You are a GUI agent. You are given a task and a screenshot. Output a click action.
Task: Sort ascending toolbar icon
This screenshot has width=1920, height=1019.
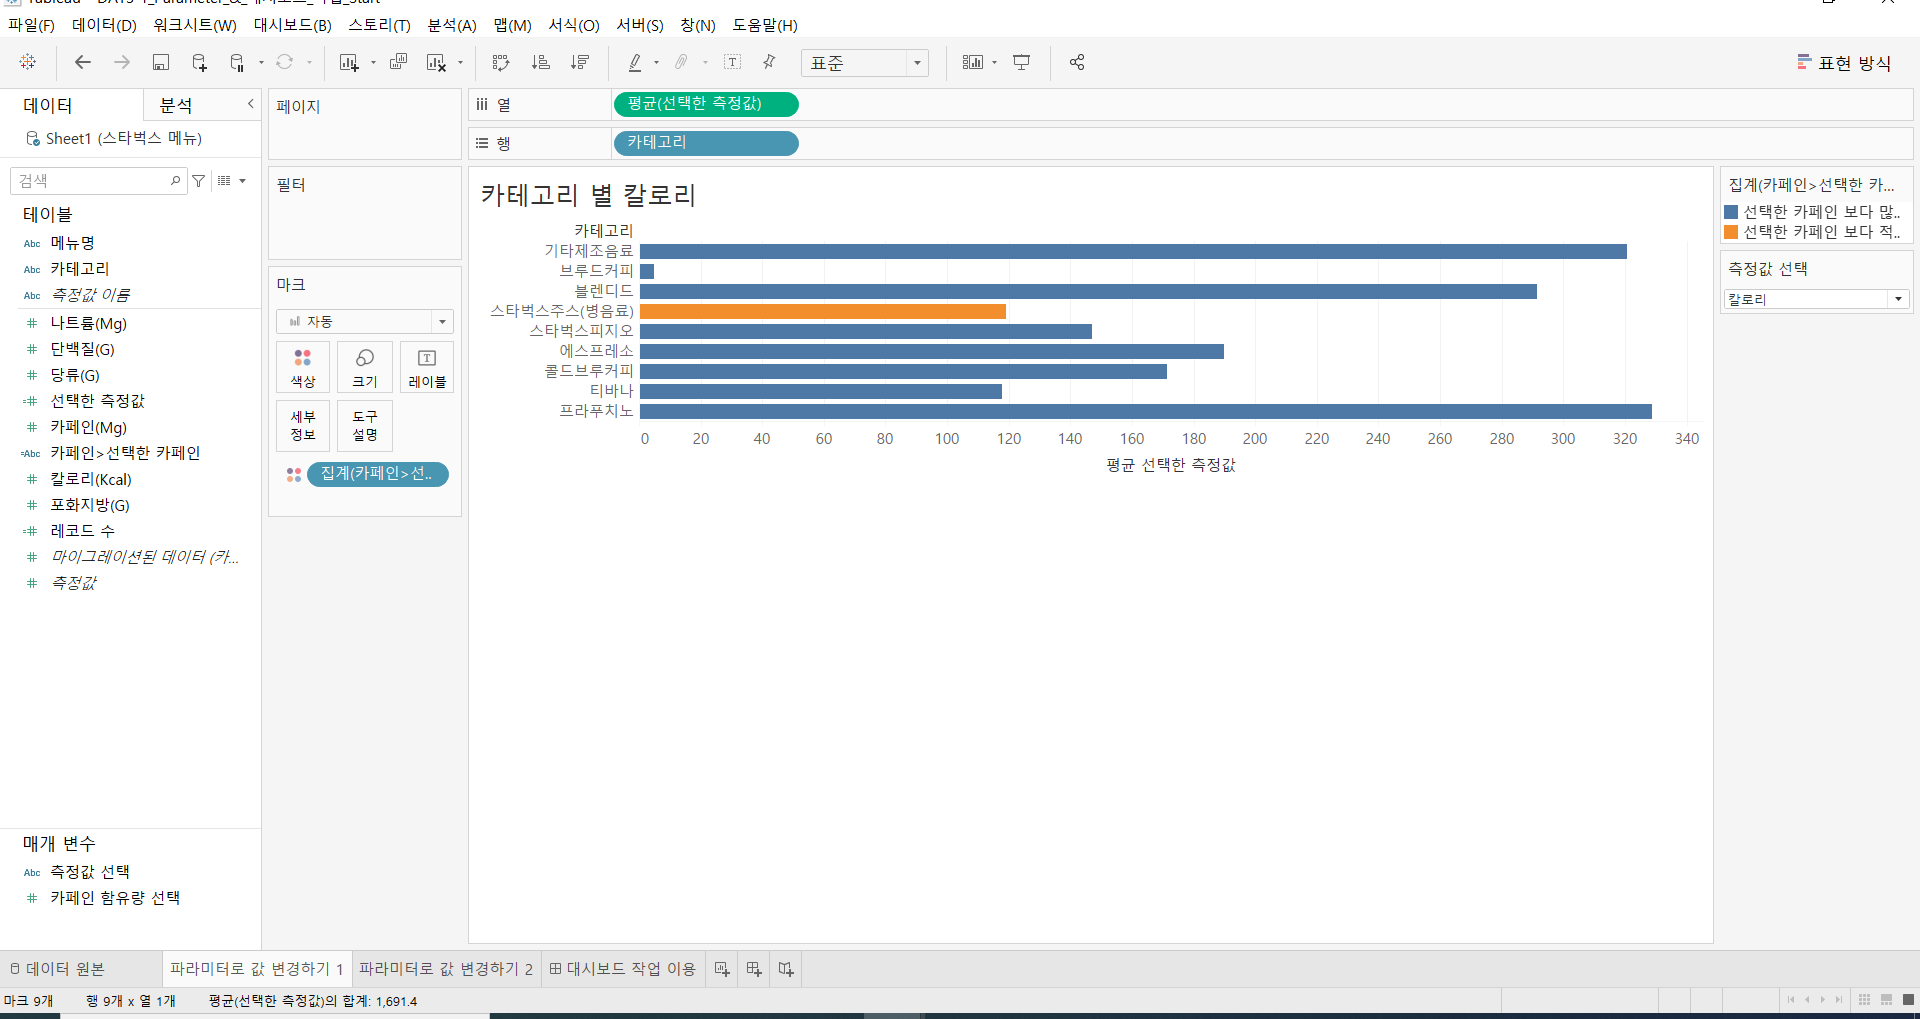(x=541, y=62)
